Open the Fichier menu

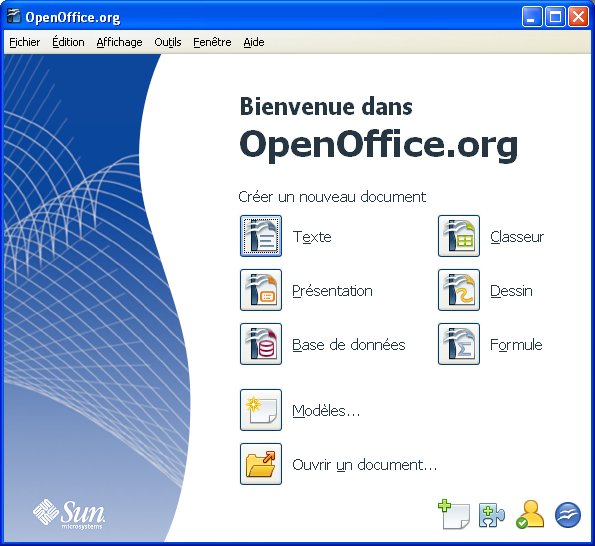point(25,42)
